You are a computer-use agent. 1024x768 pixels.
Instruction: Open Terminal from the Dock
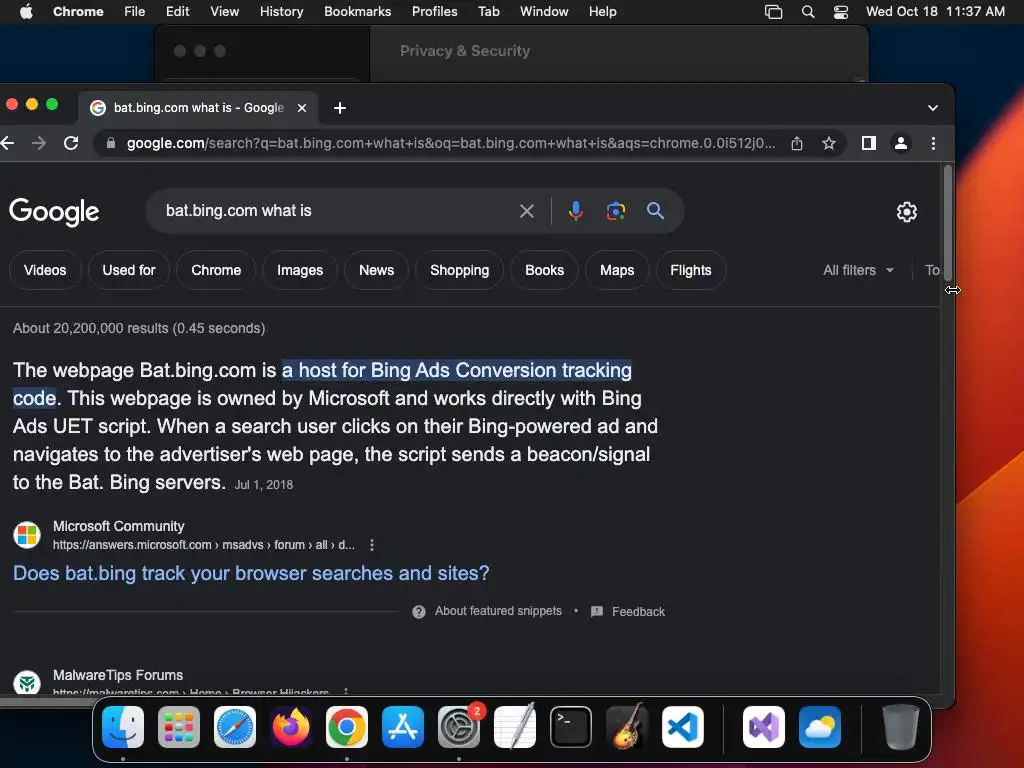pyautogui.click(x=571, y=727)
